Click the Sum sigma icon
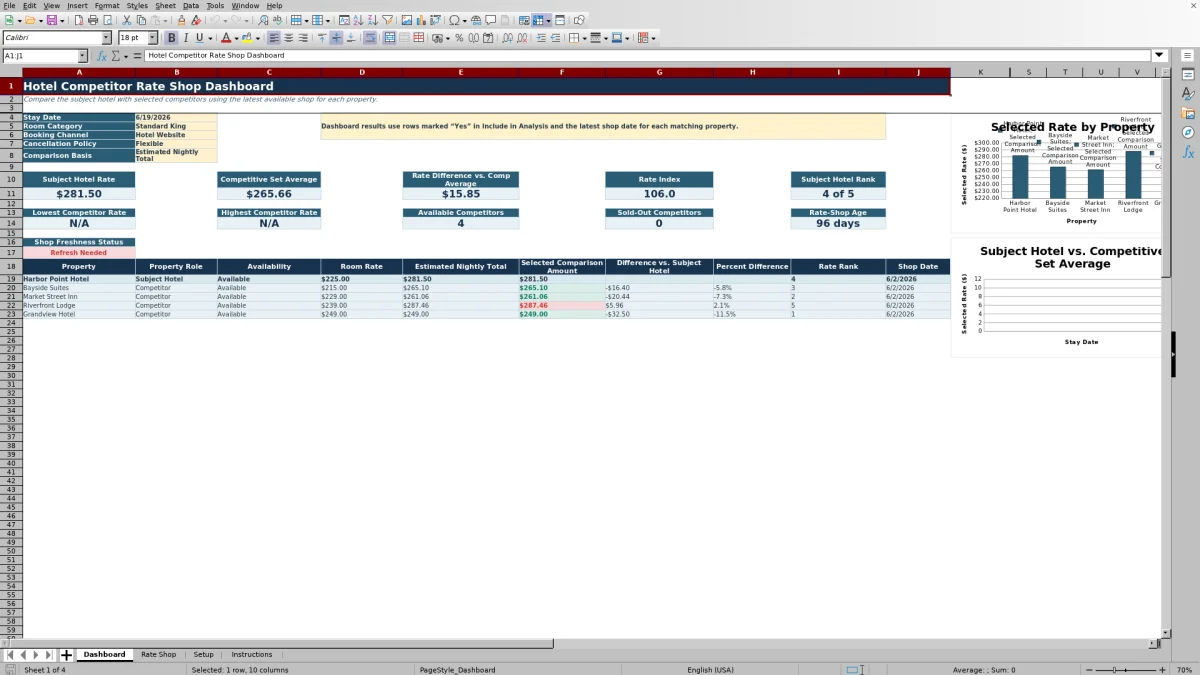The height and width of the screenshot is (675, 1200). click(115, 56)
